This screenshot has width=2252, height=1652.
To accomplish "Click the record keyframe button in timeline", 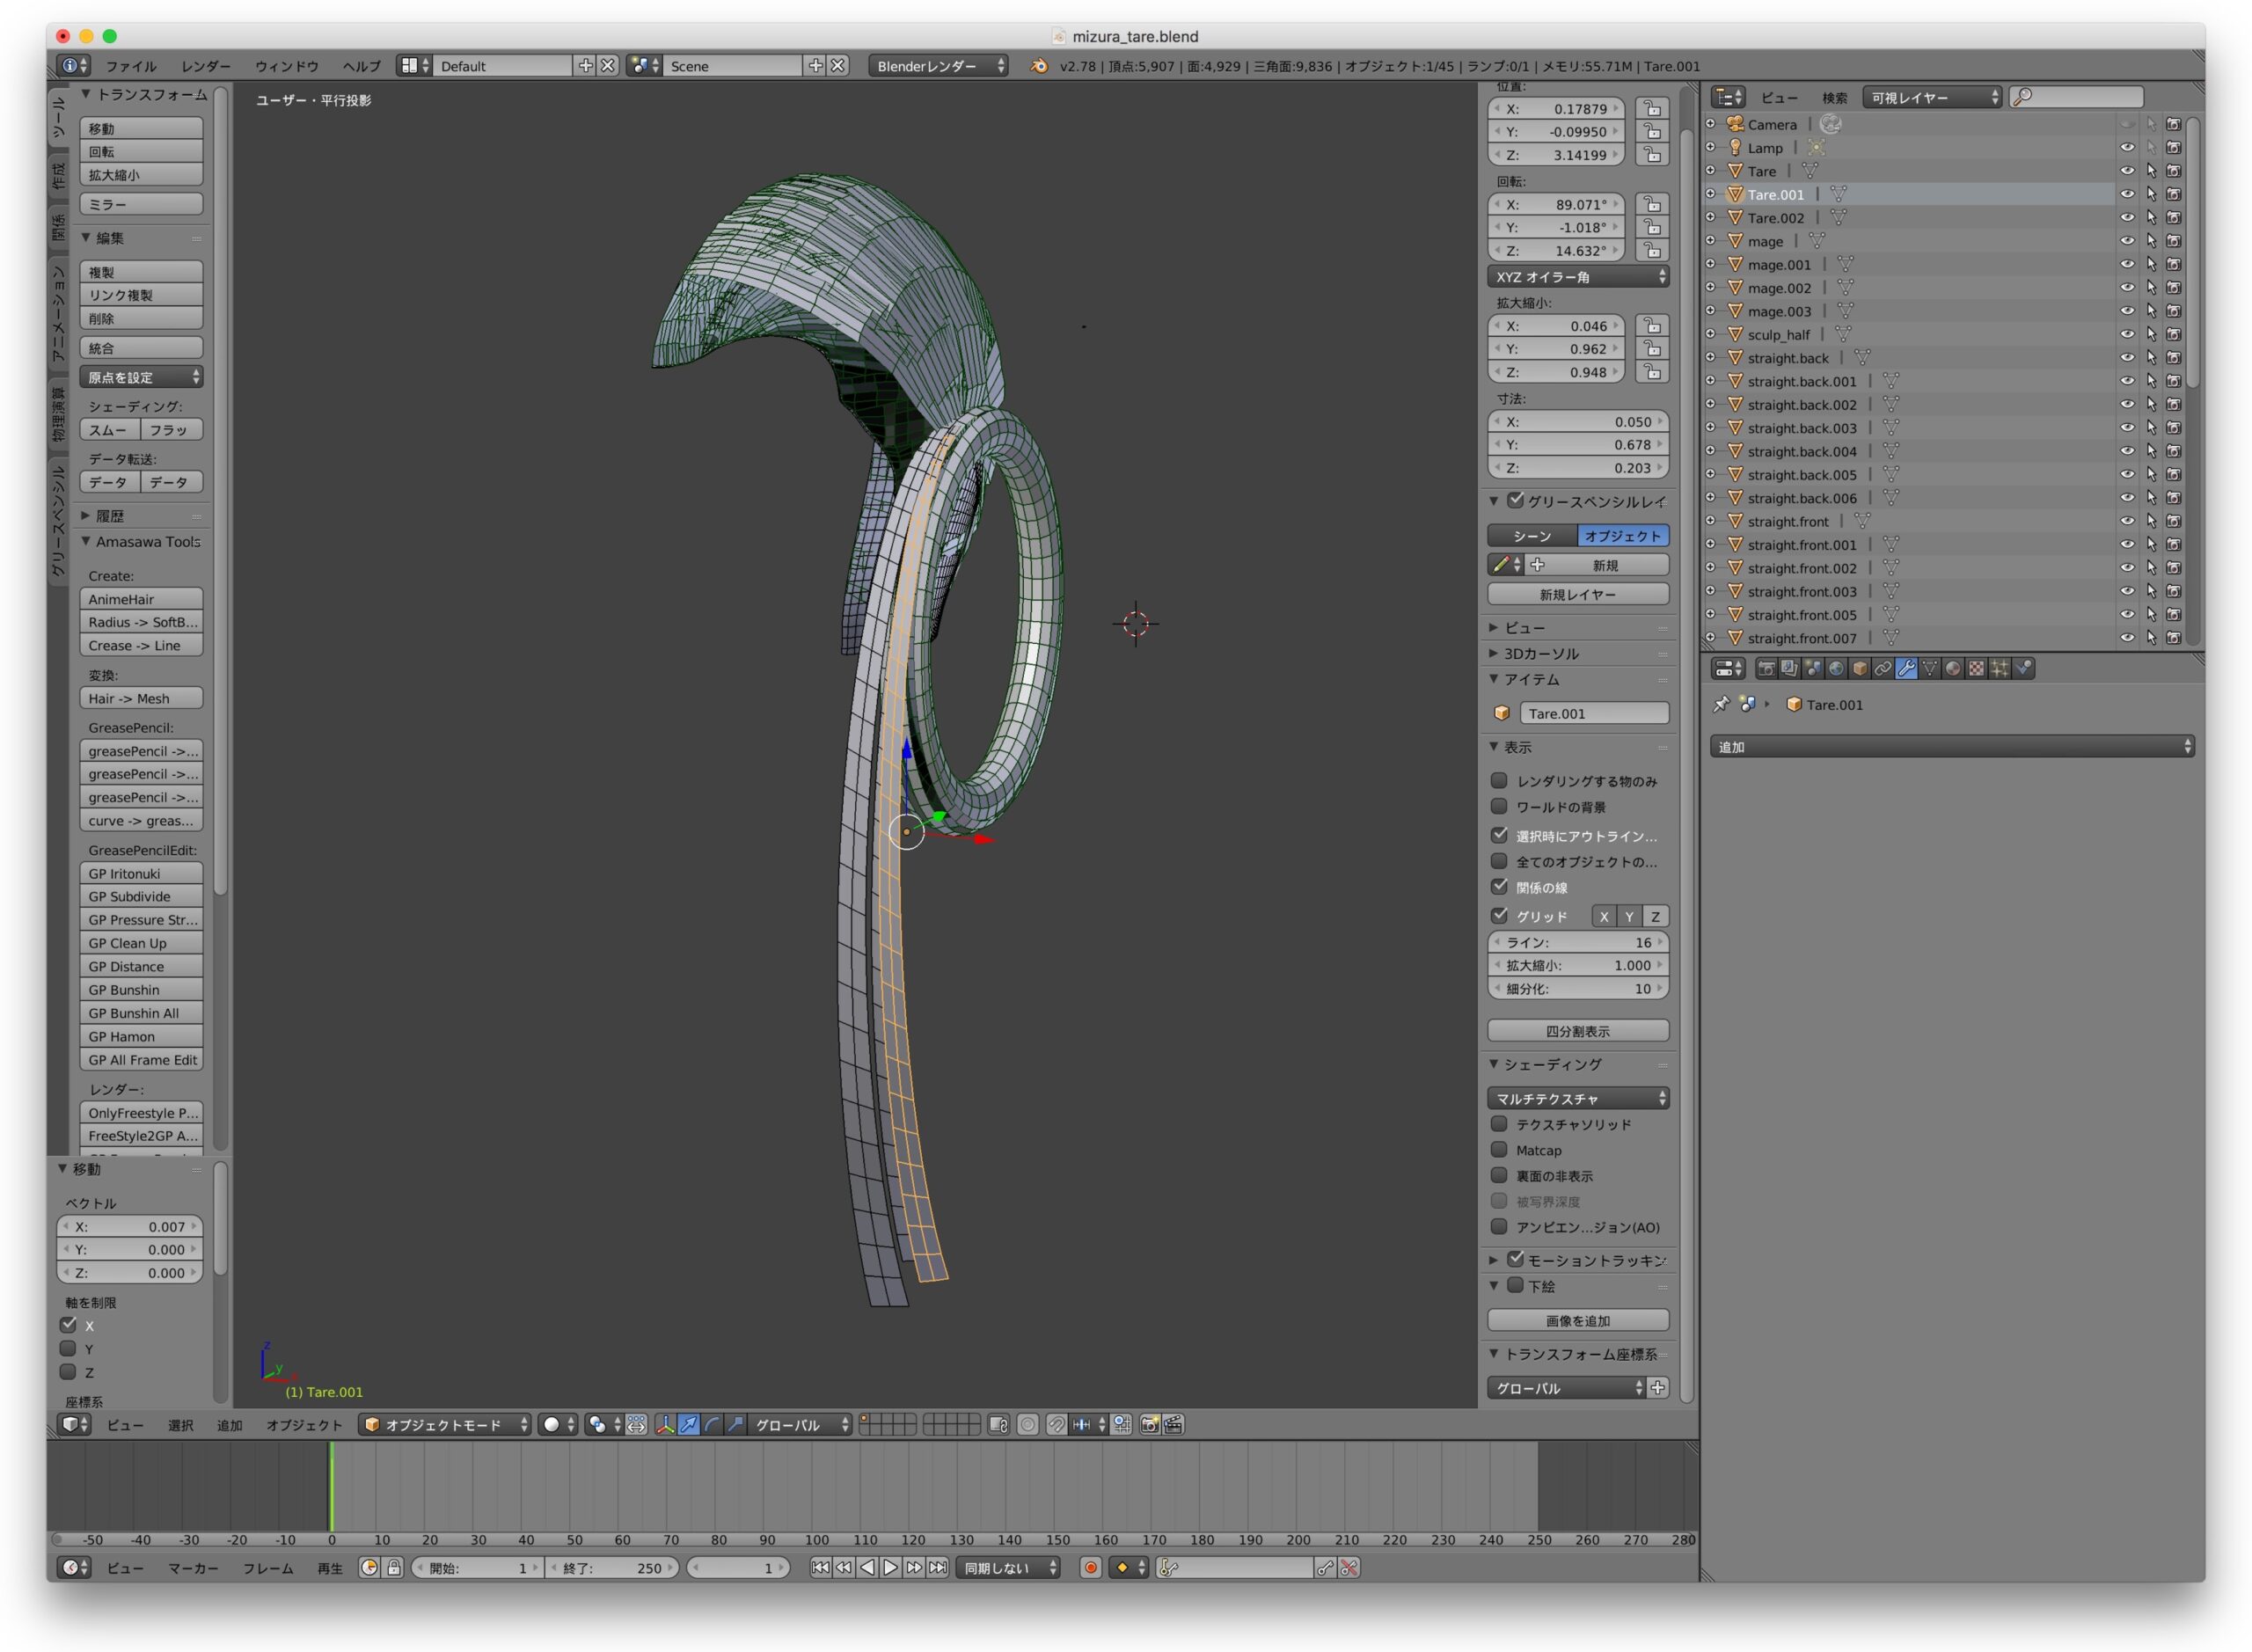I will pos(1091,1568).
